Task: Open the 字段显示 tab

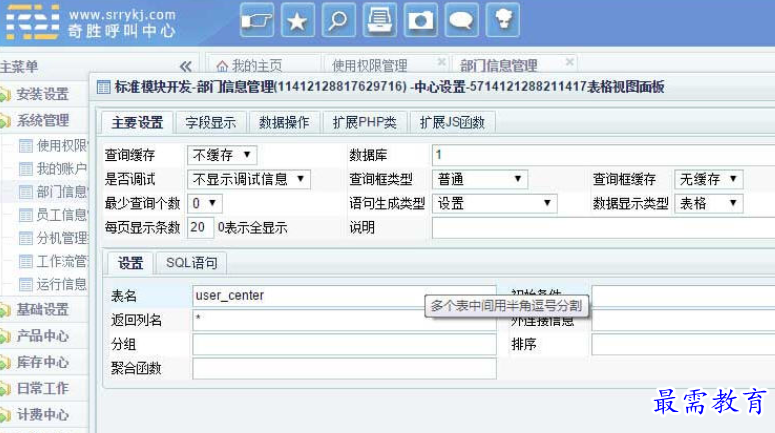Action: (x=211, y=123)
